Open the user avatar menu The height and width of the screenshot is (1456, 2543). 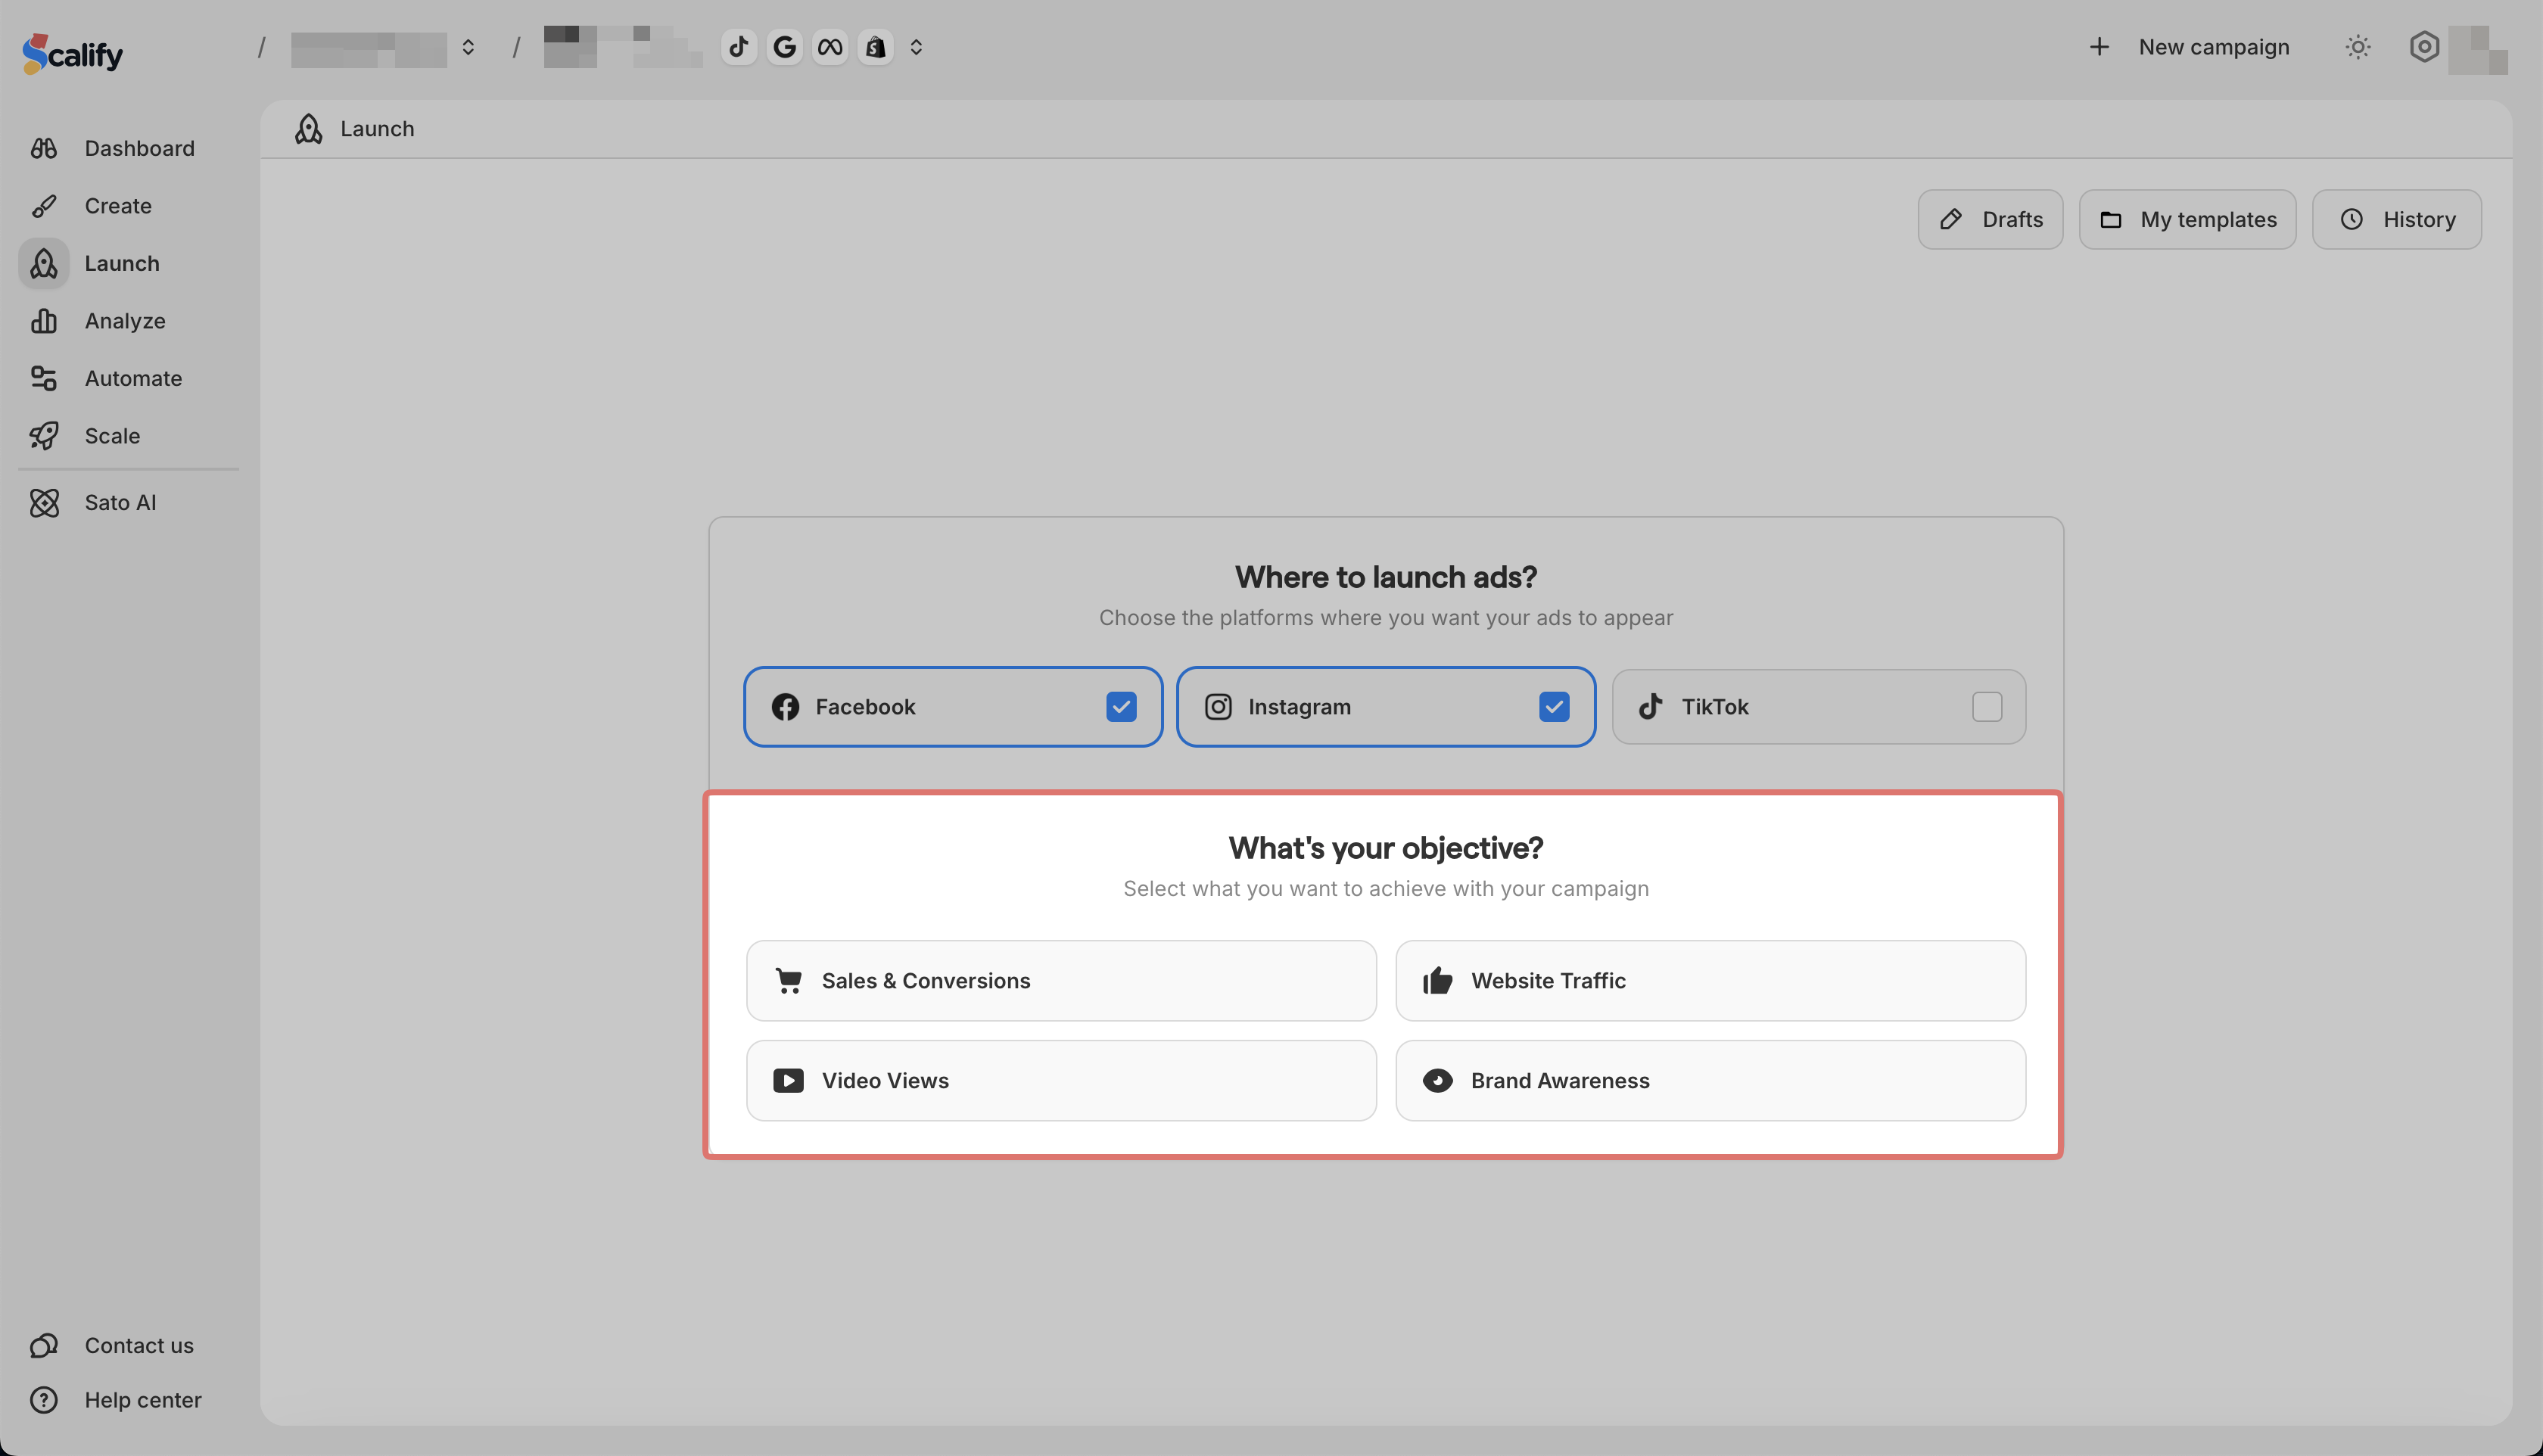click(x=2477, y=50)
